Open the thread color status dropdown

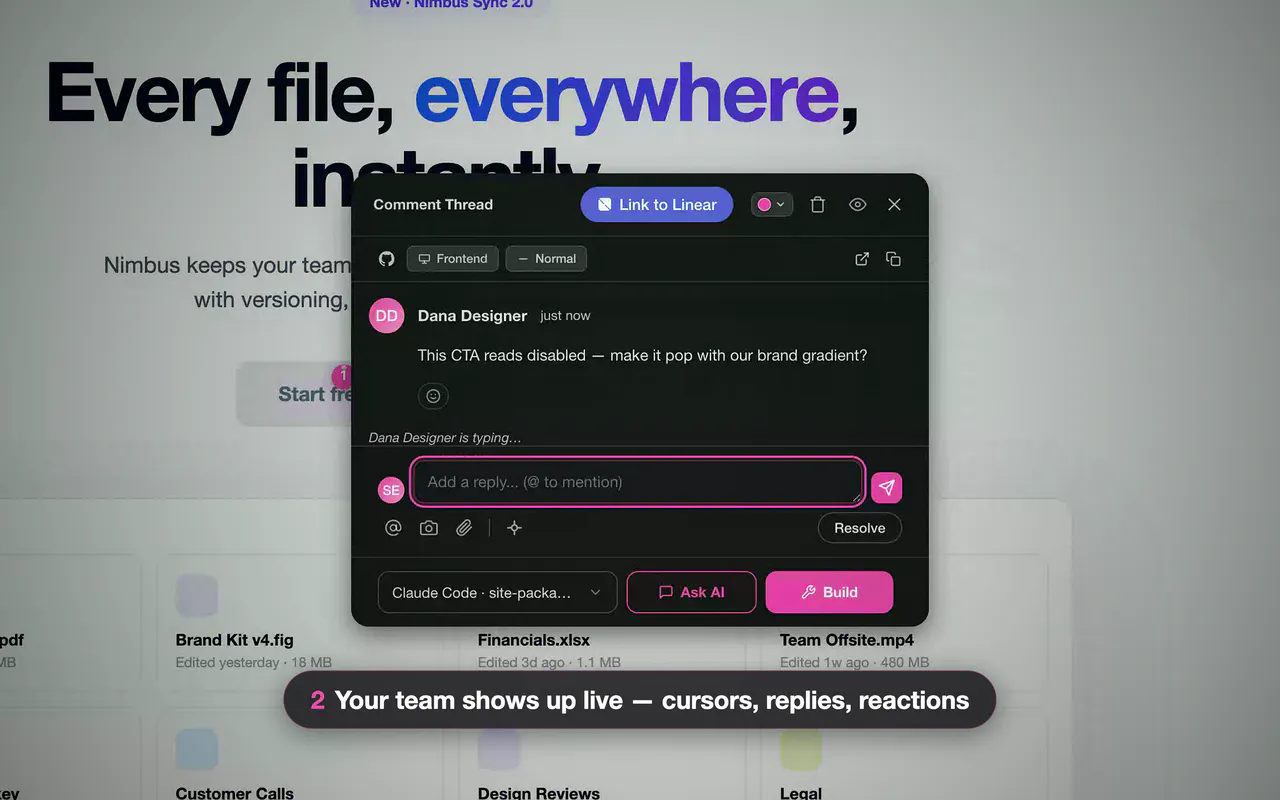pyautogui.click(x=771, y=205)
